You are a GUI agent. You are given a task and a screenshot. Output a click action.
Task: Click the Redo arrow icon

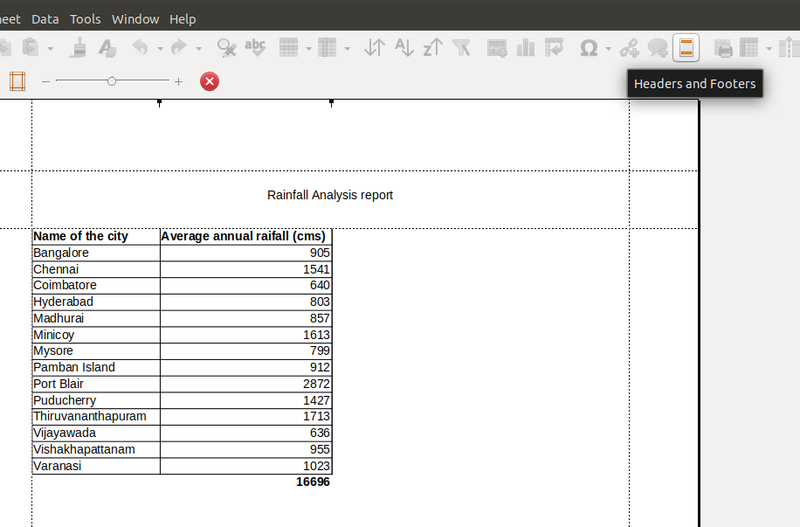pyautogui.click(x=179, y=48)
